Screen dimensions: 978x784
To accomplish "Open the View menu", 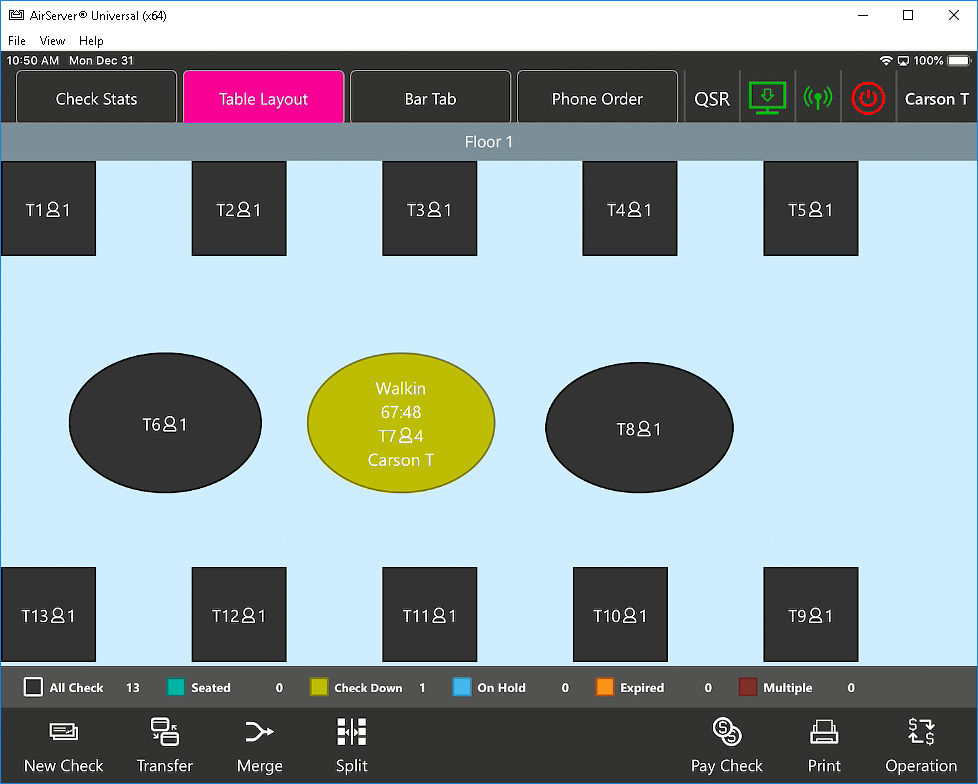I will pyautogui.click(x=52, y=41).
